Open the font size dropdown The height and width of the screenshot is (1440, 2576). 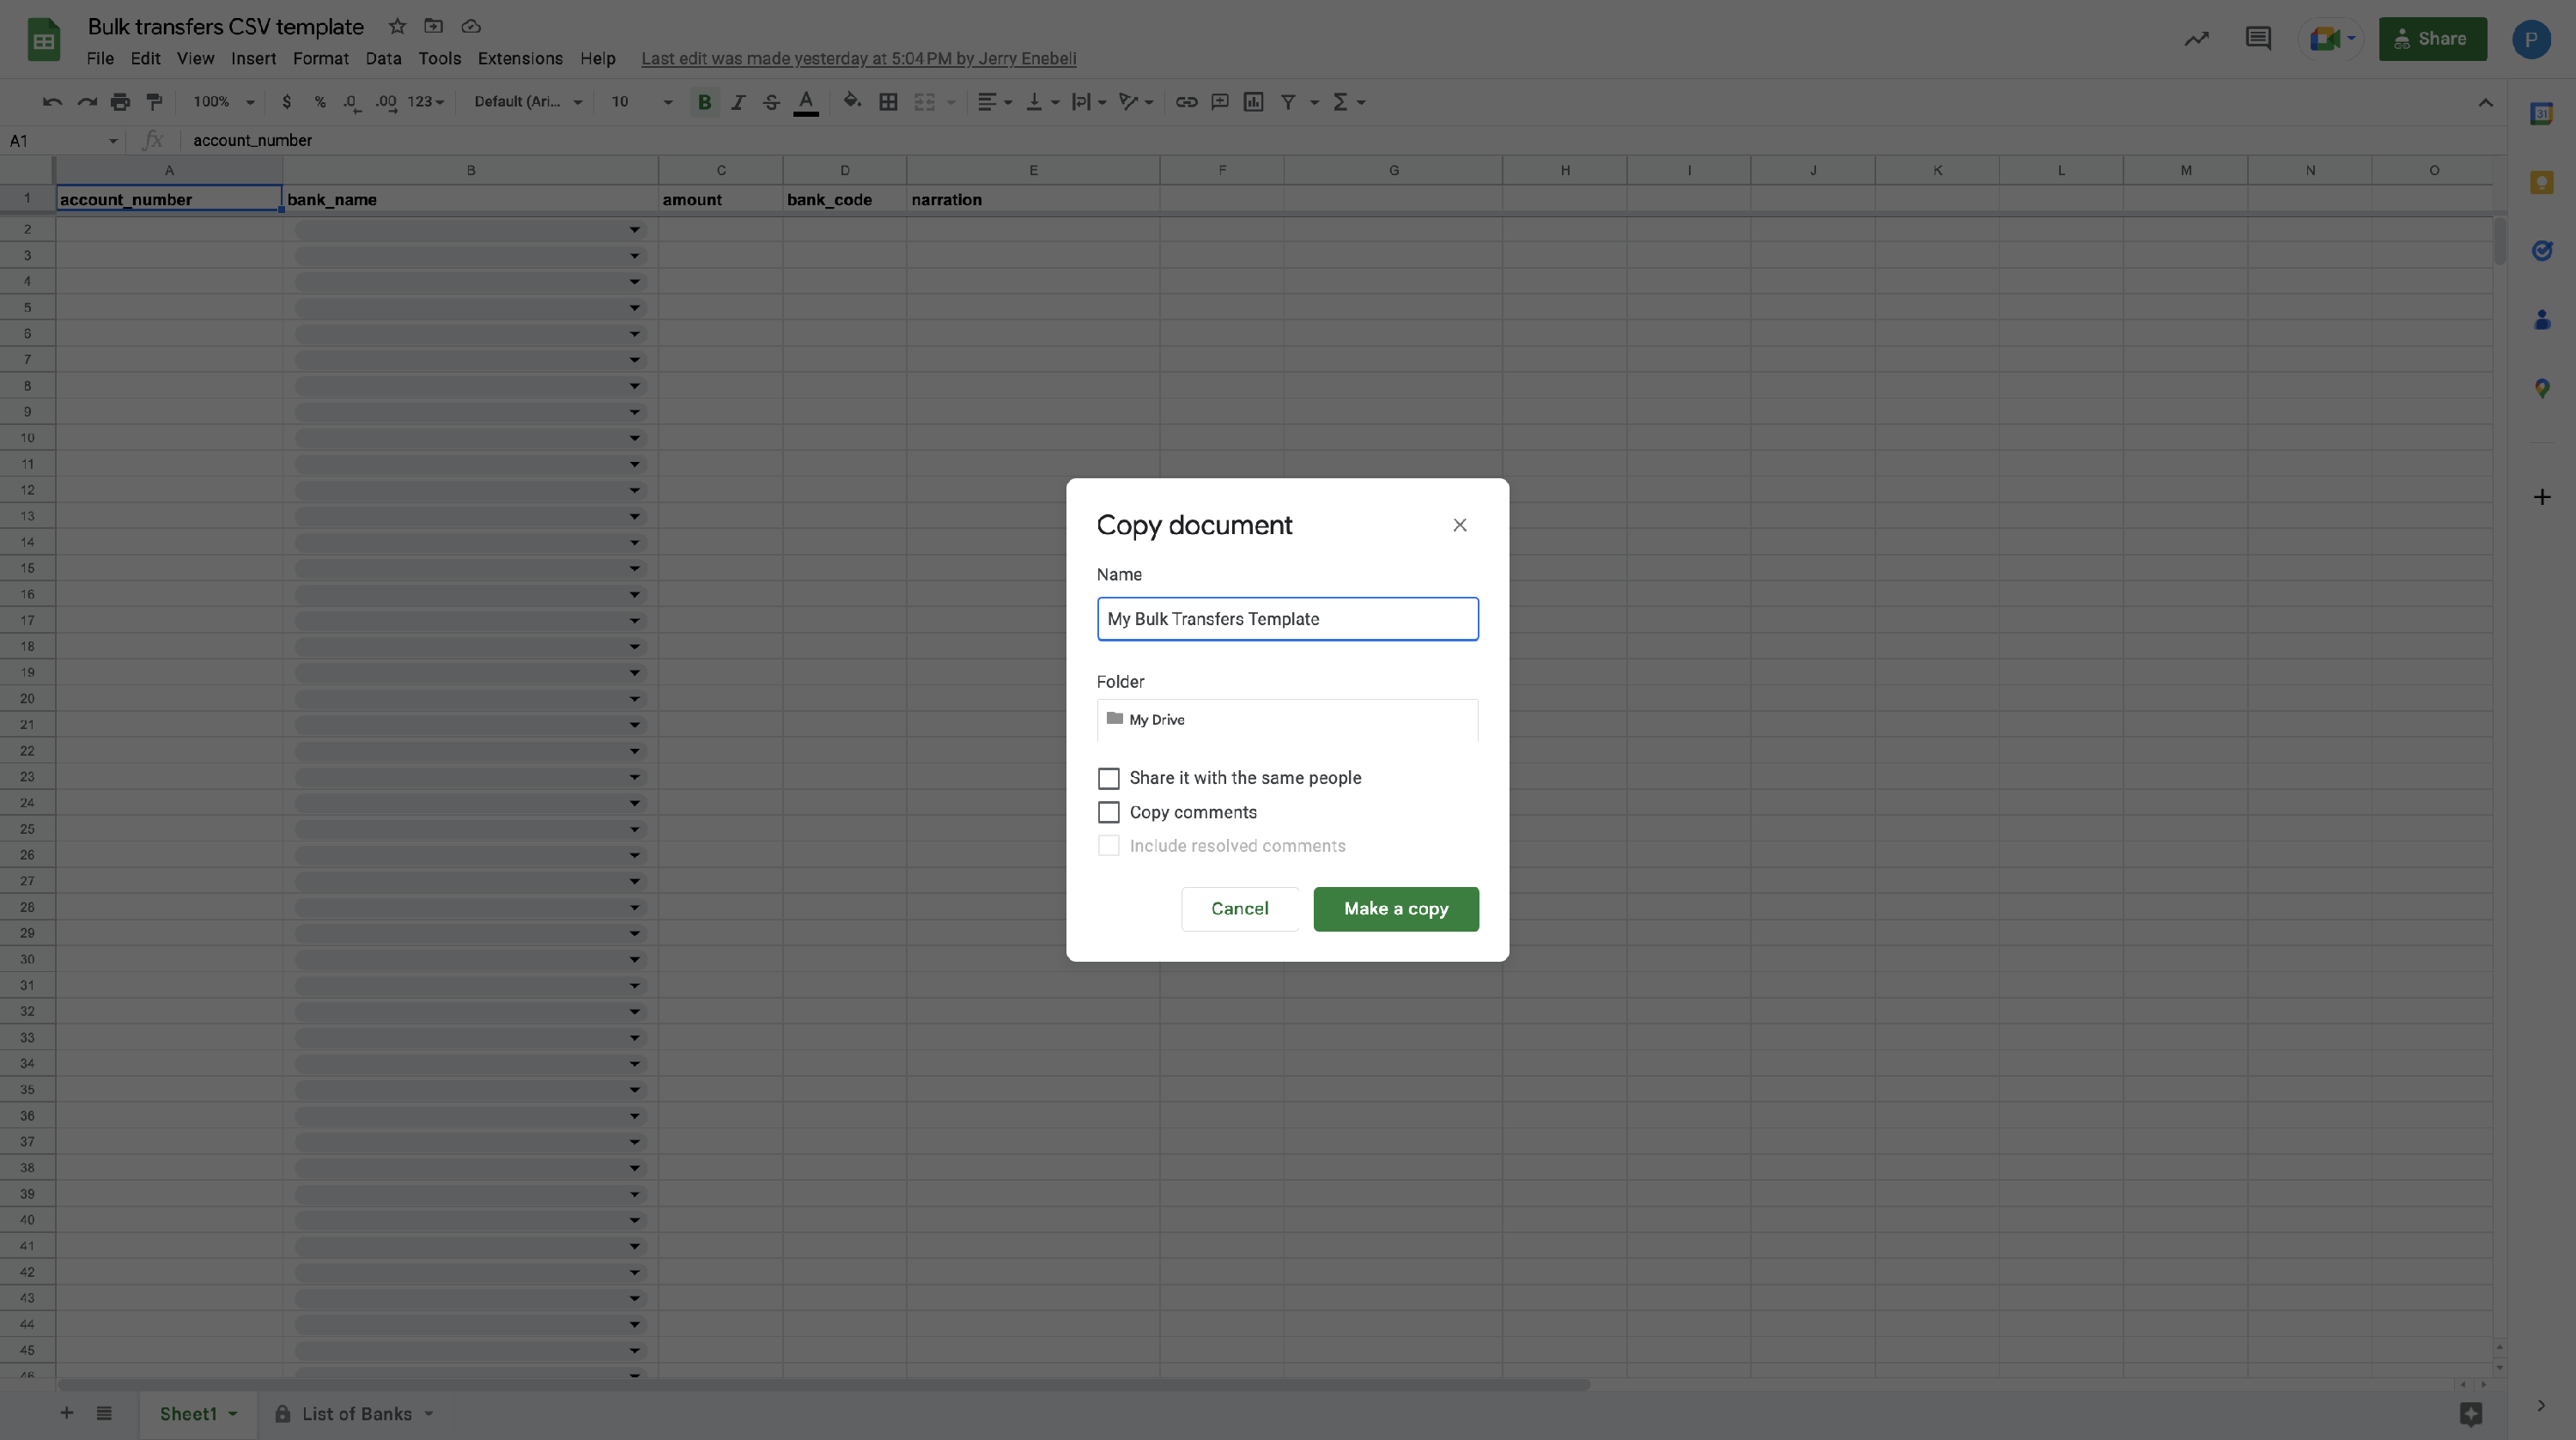coord(667,102)
